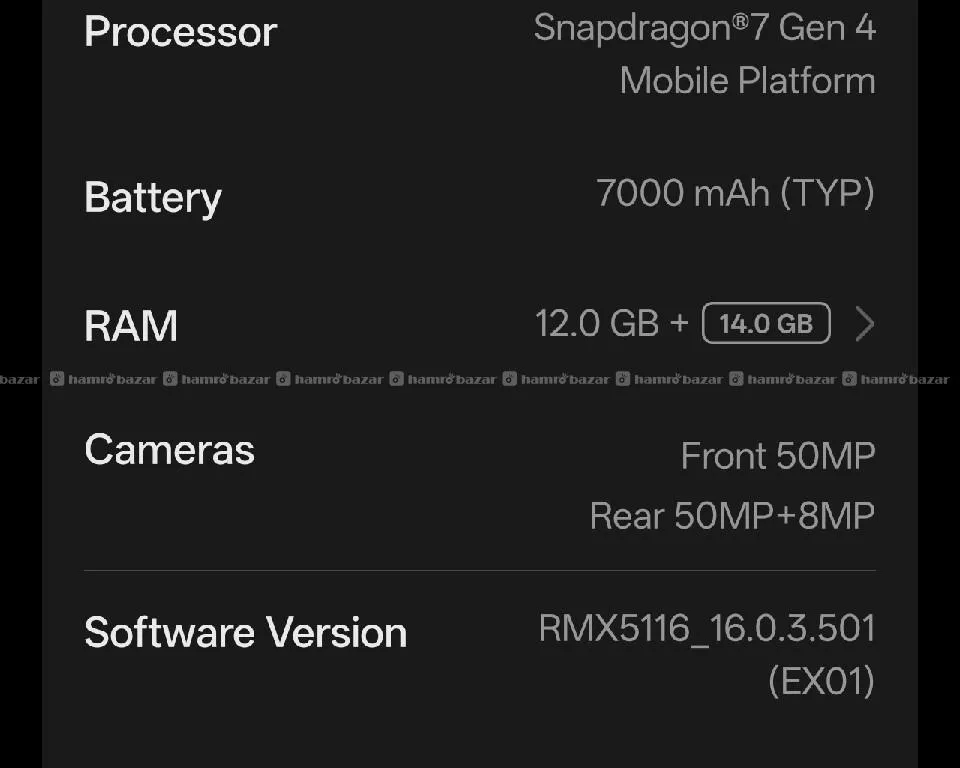Viewport: 960px width, 768px height.
Task: Tap the registered trademark symbol after Snapdragon
Action: click(x=741, y=22)
